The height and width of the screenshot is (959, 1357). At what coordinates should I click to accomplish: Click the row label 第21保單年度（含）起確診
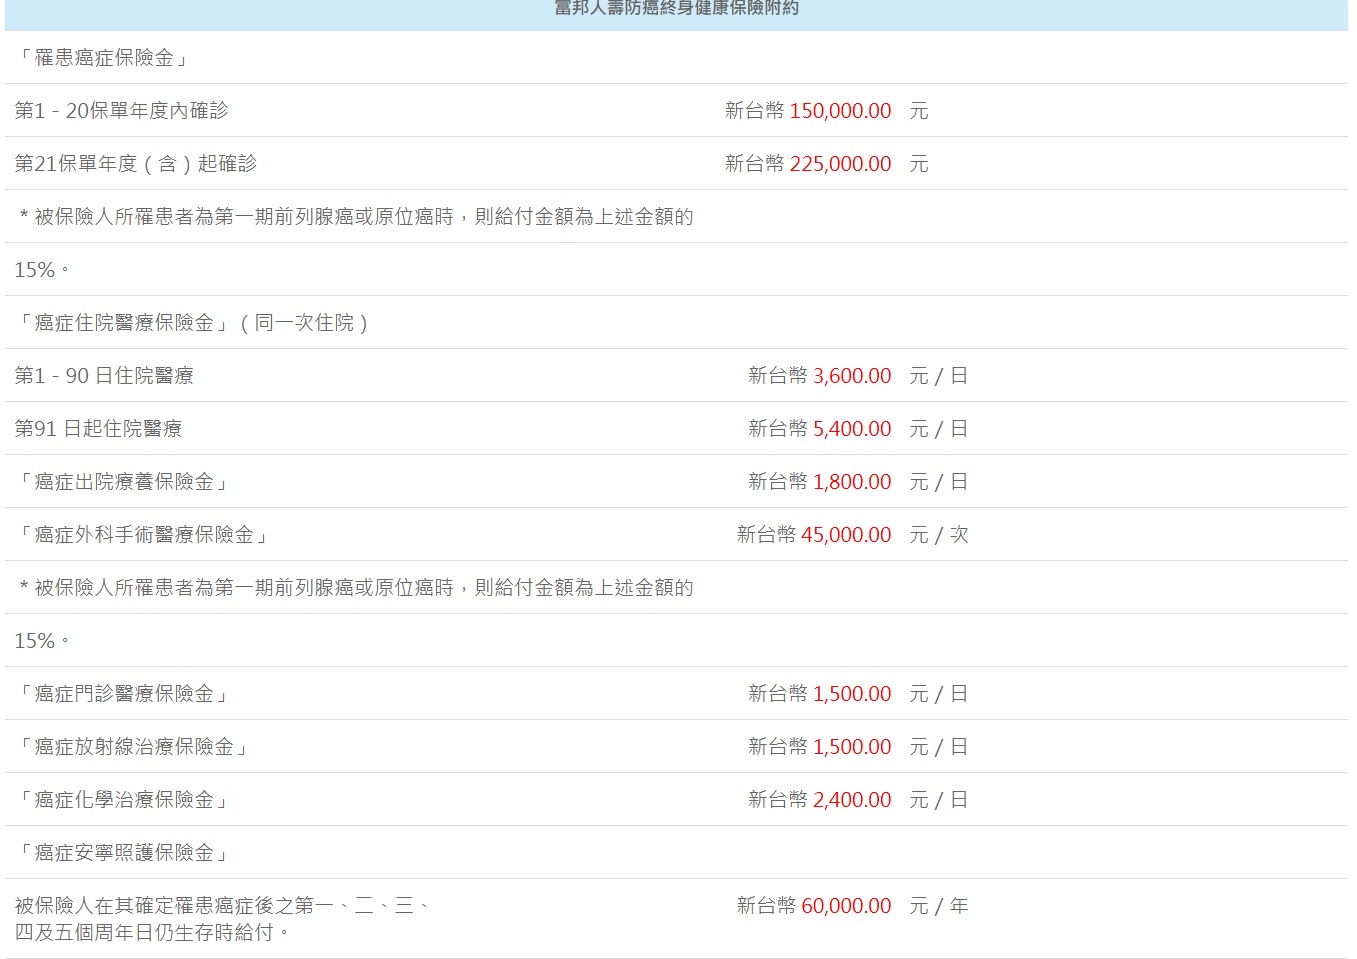coord(135,164)
